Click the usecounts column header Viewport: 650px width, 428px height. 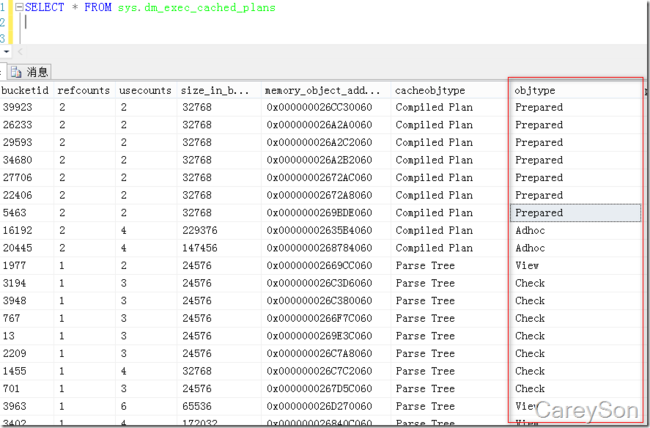click(x=145, y=90)
